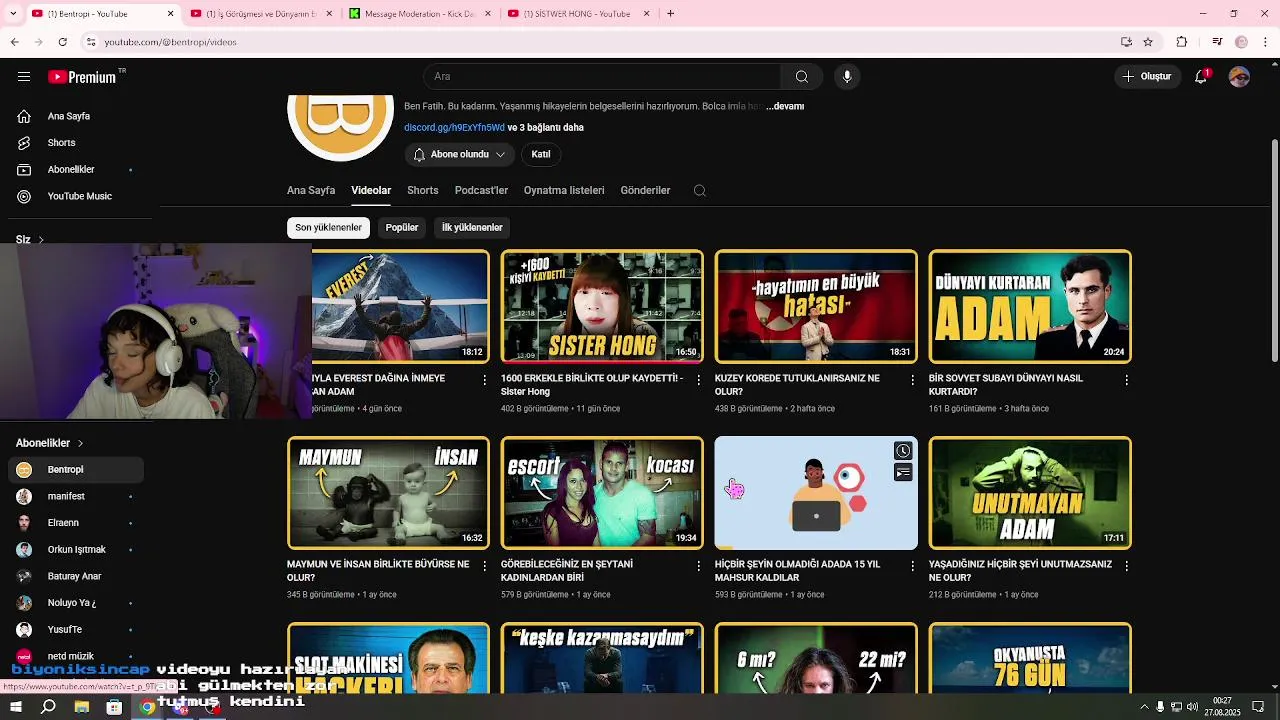This screenshot has width=1280, height=720.
Task: Open Chrome from the taskbar
Action: coord(147,707)
